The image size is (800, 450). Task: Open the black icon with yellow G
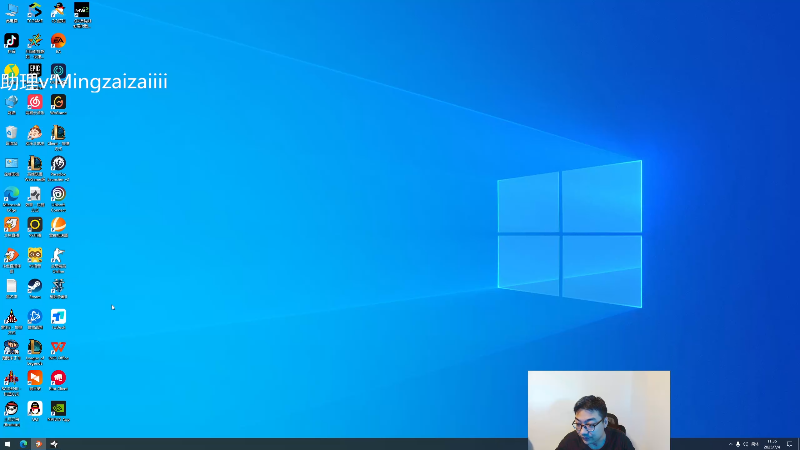tap(58, 105)
